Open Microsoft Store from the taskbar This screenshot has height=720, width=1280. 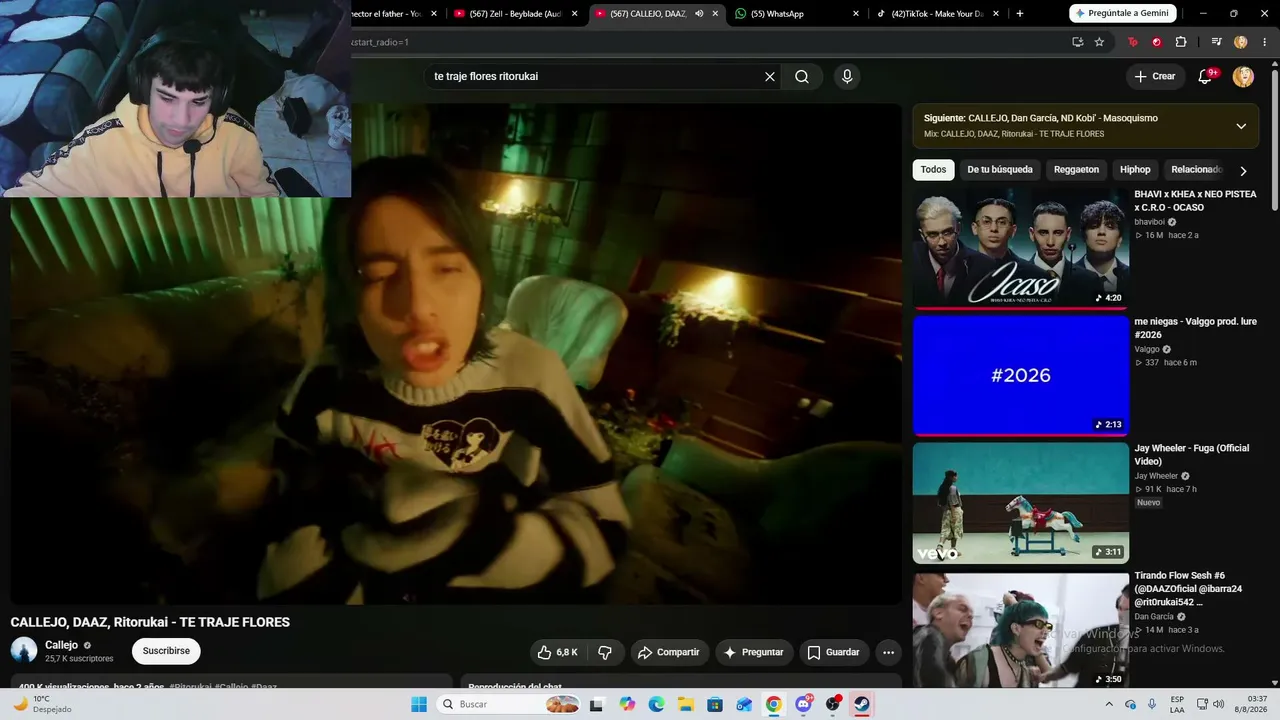[715, 704]
